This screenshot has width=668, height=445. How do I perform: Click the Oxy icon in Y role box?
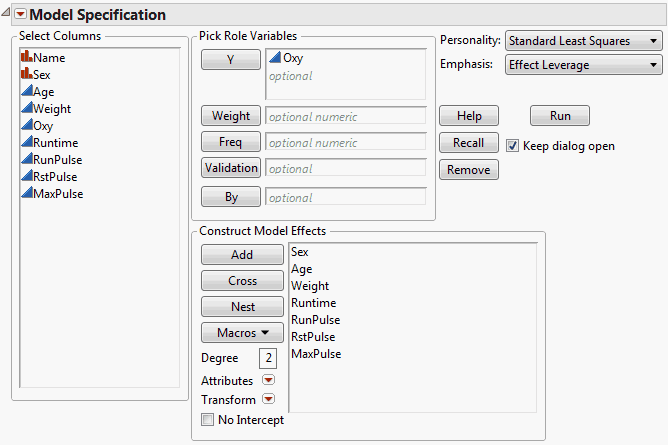(276, 59)
